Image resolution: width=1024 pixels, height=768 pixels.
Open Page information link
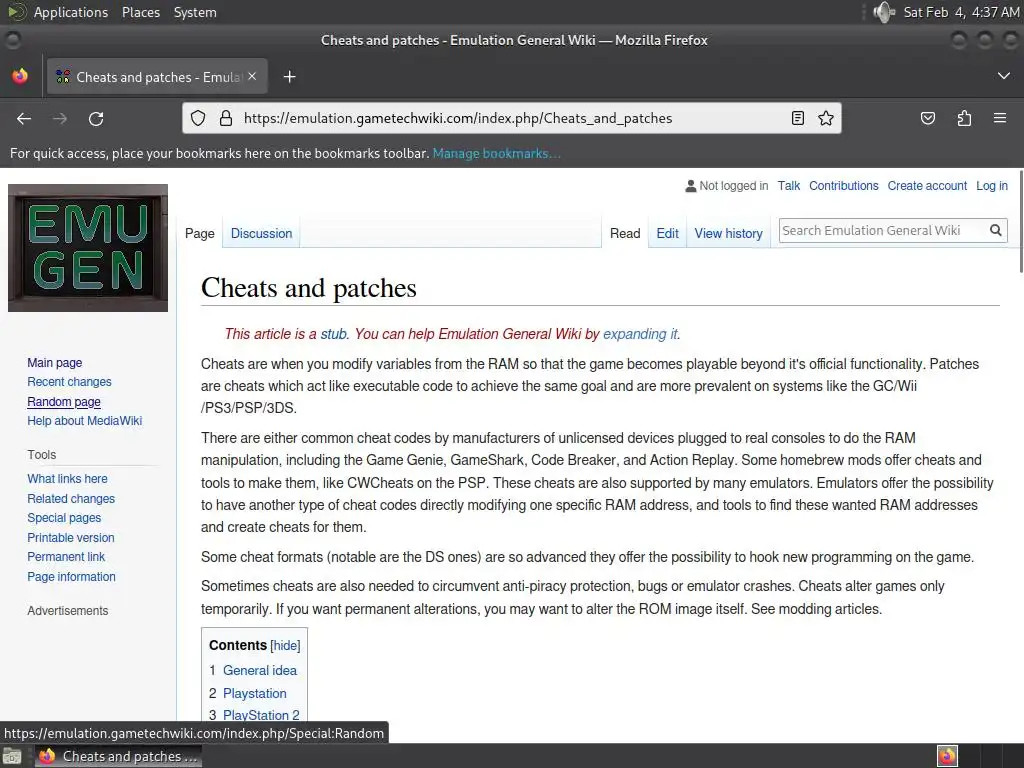point(71,577)
